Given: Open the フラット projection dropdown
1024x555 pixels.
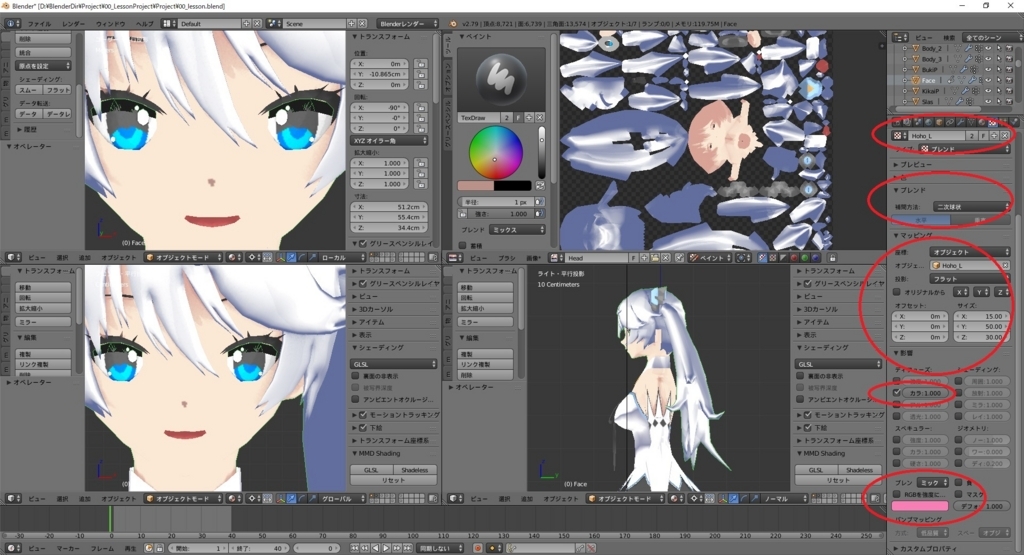Looking at the screenshot, I should click(x=970, y=279).
